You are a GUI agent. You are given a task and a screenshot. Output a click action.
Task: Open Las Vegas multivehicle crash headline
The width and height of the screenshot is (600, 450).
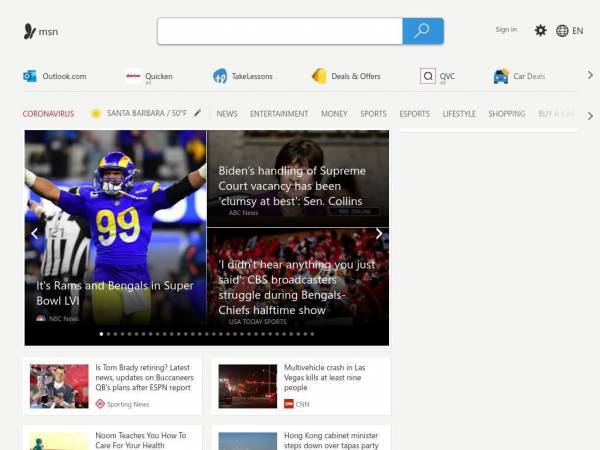click(324, 377)
